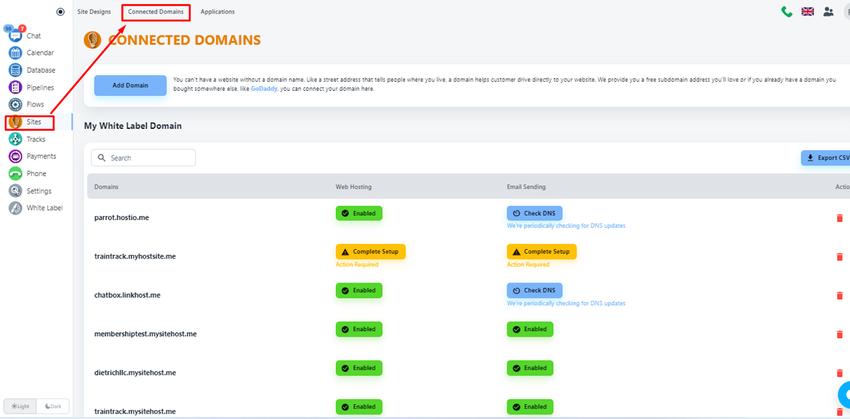Click the domain Search field
The width and height of the screenshot is (850, 419).
tap(143, 158)
